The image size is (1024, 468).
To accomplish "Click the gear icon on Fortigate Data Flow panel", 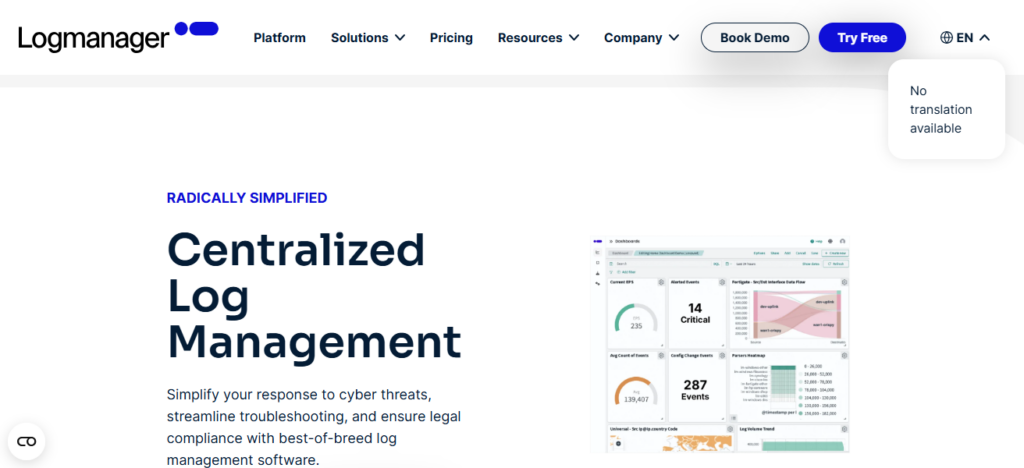I will [844, 282].
